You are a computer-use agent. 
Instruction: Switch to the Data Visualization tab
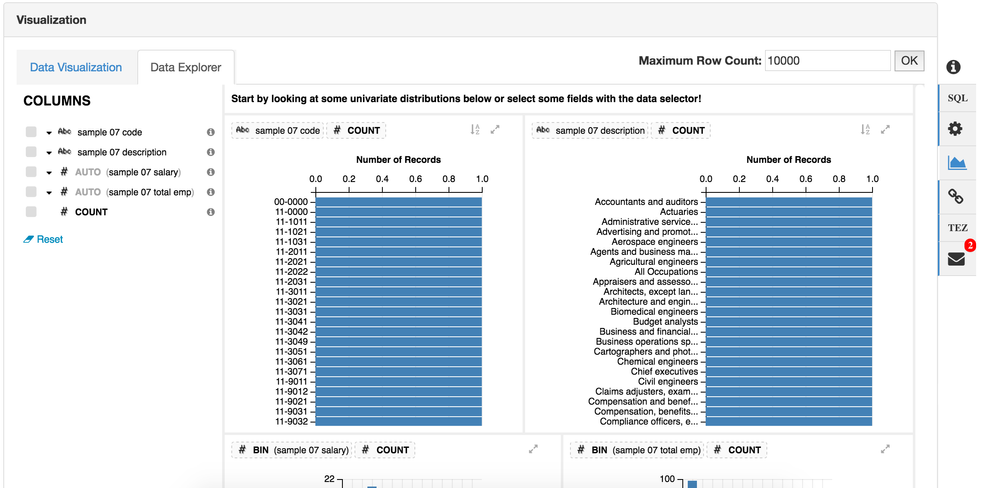[76, 68]
